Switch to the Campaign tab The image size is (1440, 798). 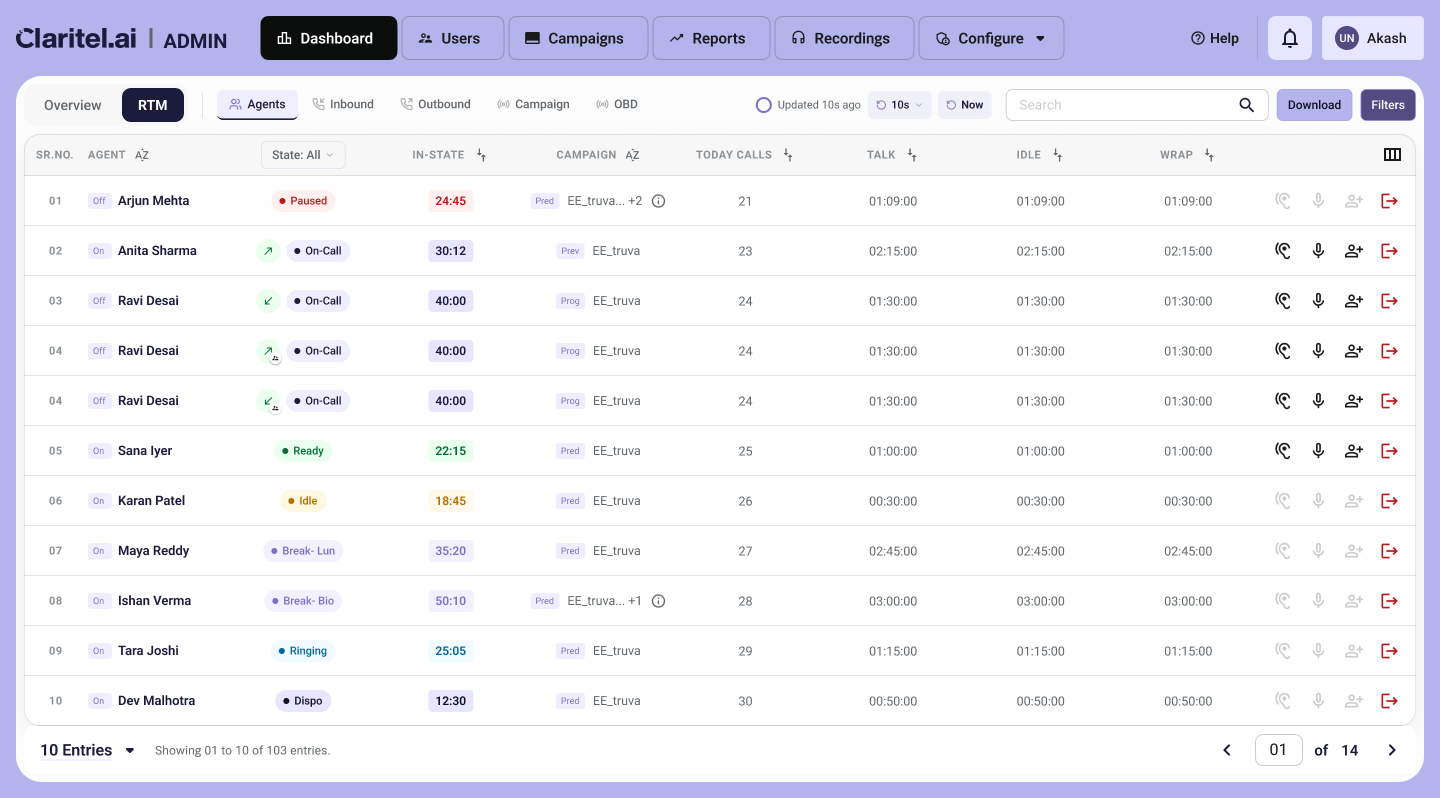click(x=533, y=104)
